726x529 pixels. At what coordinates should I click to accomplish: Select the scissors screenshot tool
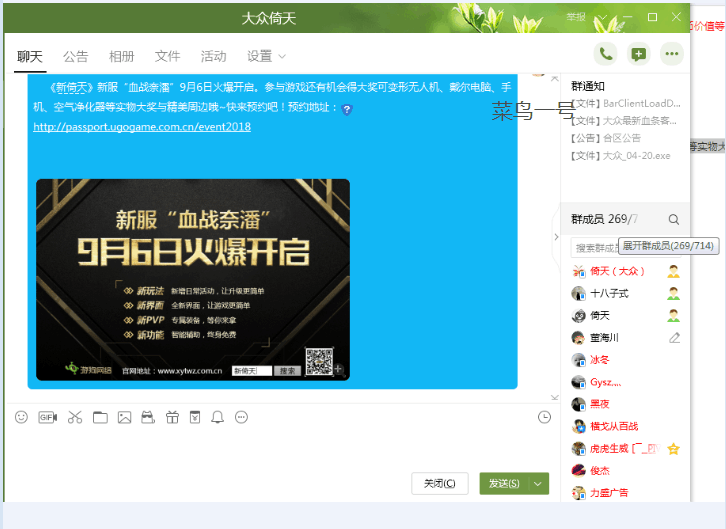click(x=75, y=417)
